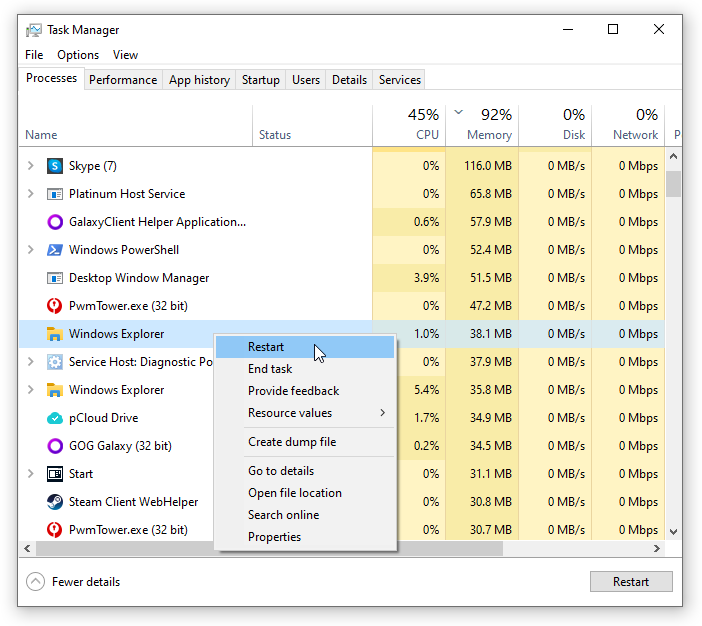Viewport: 702px width, 626px height.
Task: Click the Start process icon
Action: [x=55, y=474]
